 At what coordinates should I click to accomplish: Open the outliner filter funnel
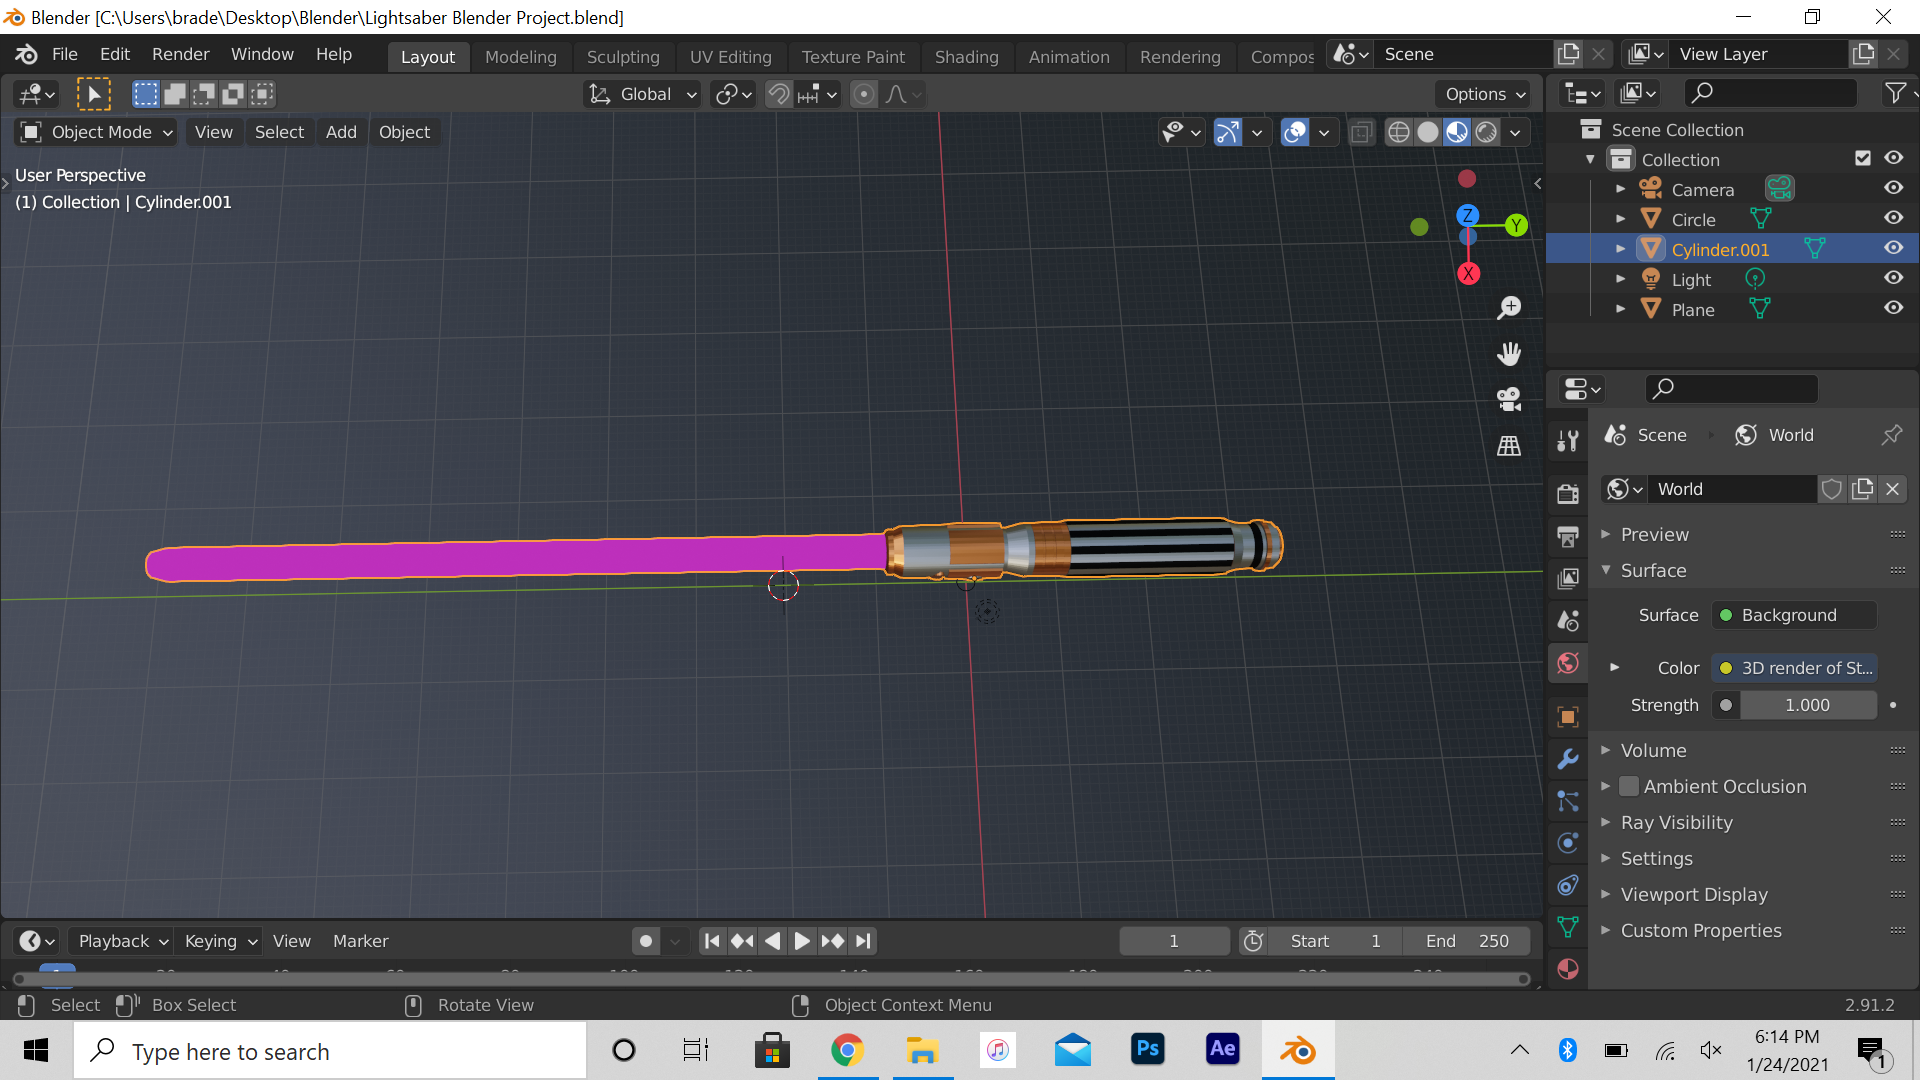coord(1895,93)
